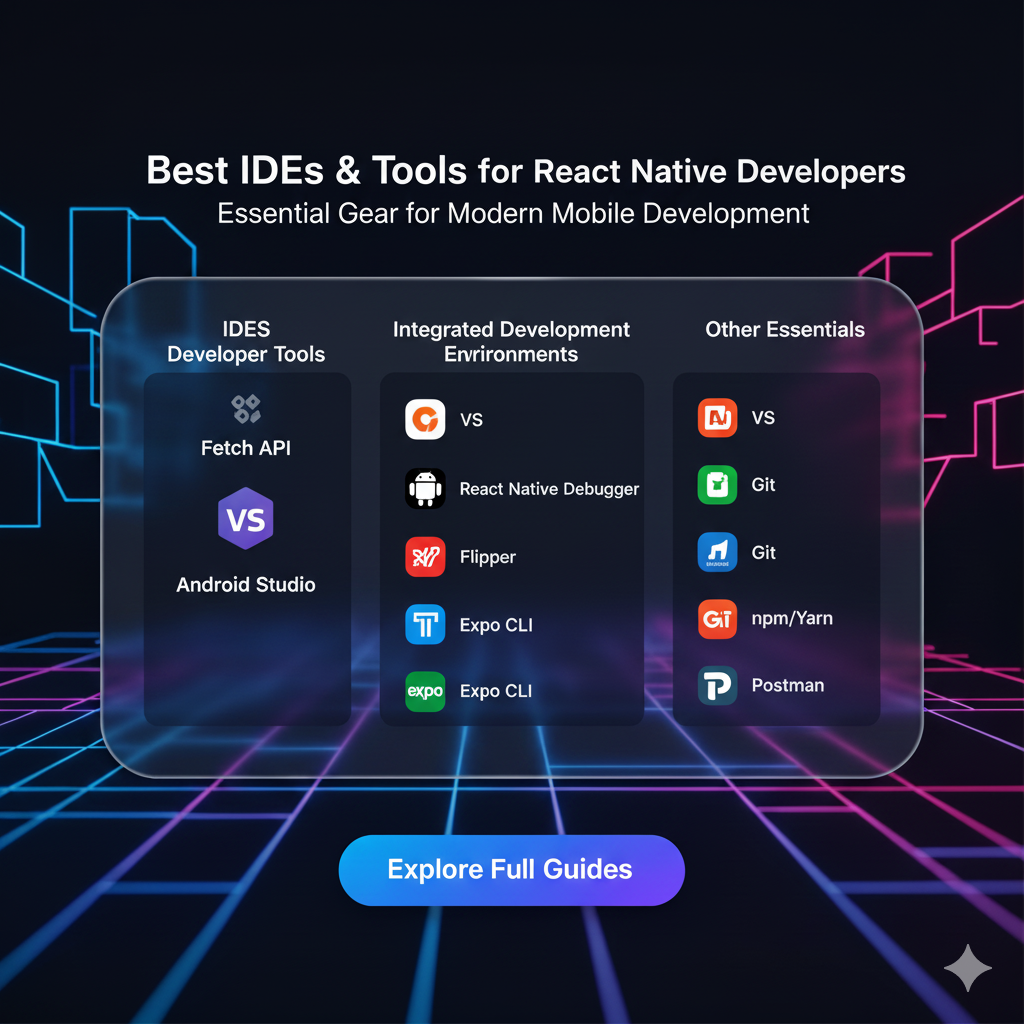Select the Postman icon
Screen dimensions: 1024x1024
pyautogui.click(x=716, y=687)
